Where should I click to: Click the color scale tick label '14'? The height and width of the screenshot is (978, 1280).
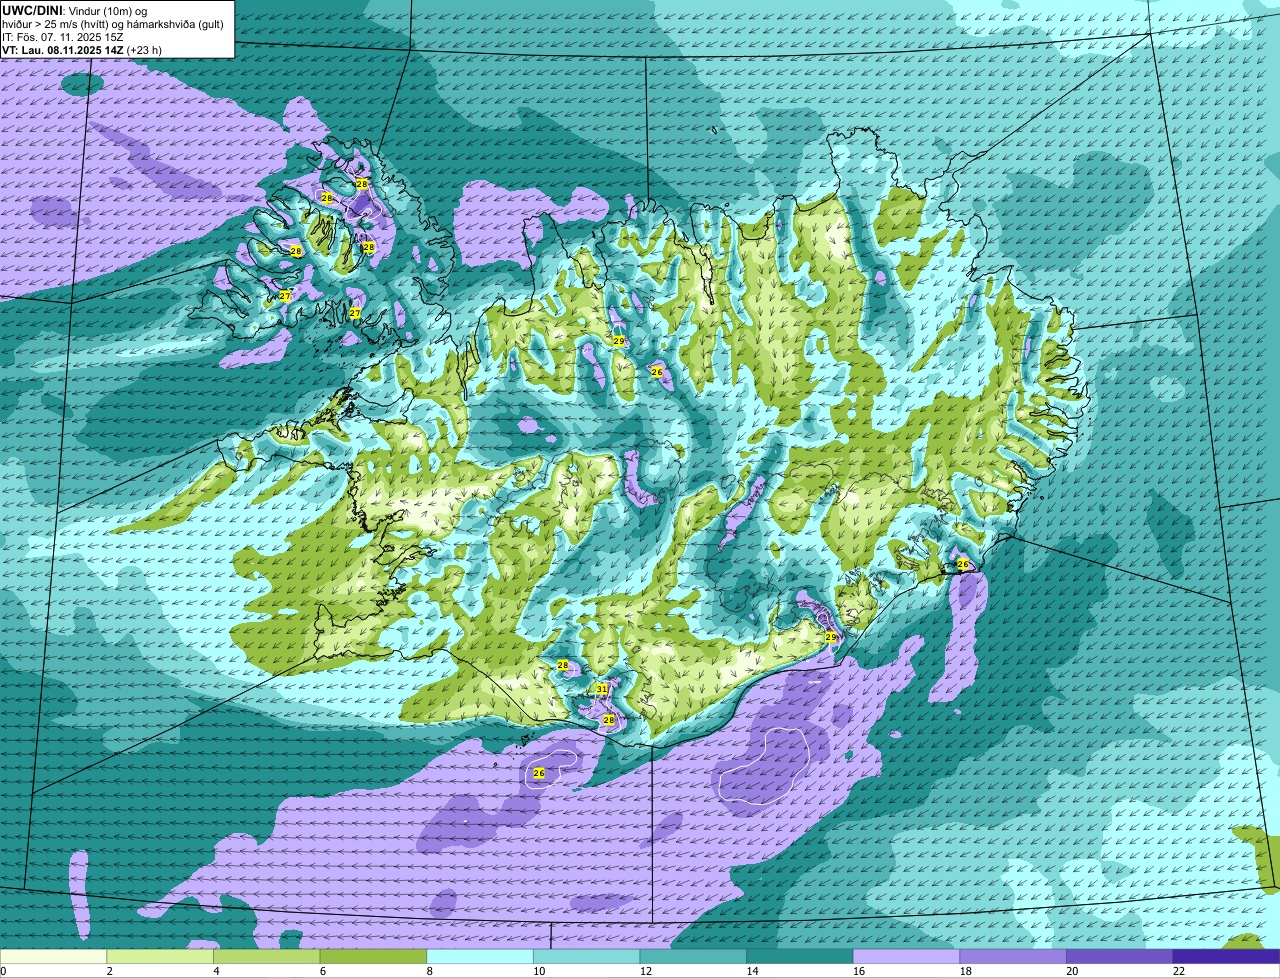(752, 971)
